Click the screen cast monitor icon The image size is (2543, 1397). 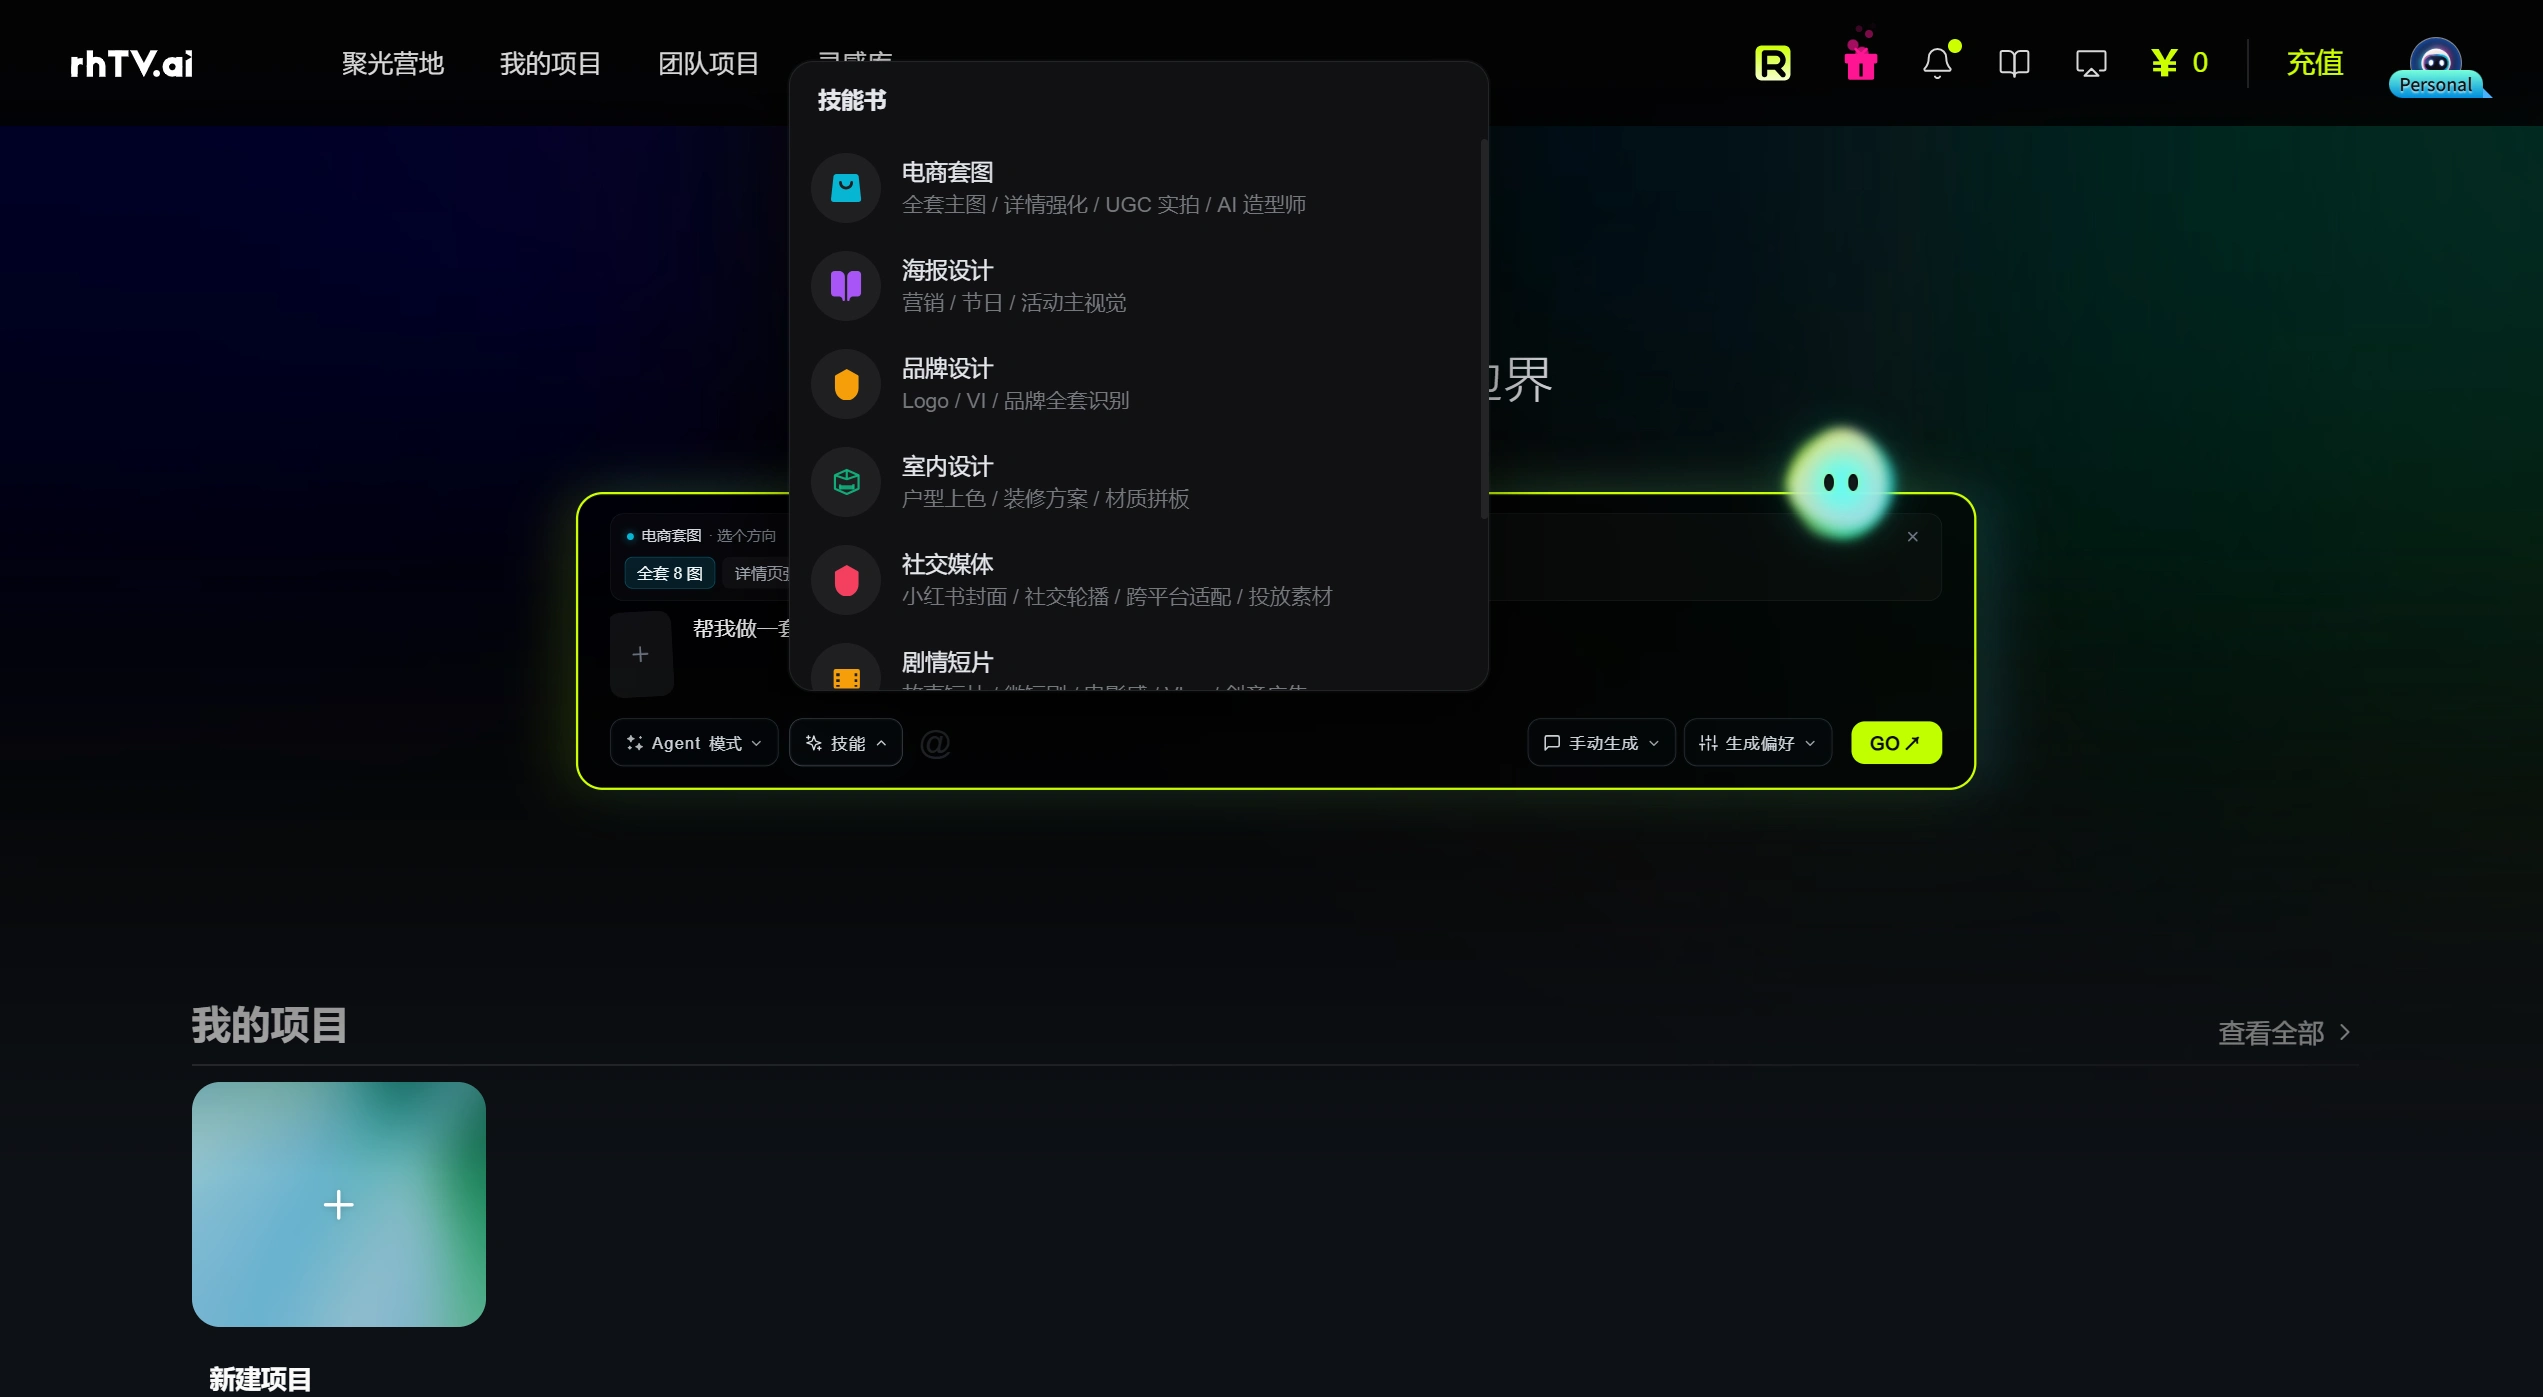pos(2090,63)
